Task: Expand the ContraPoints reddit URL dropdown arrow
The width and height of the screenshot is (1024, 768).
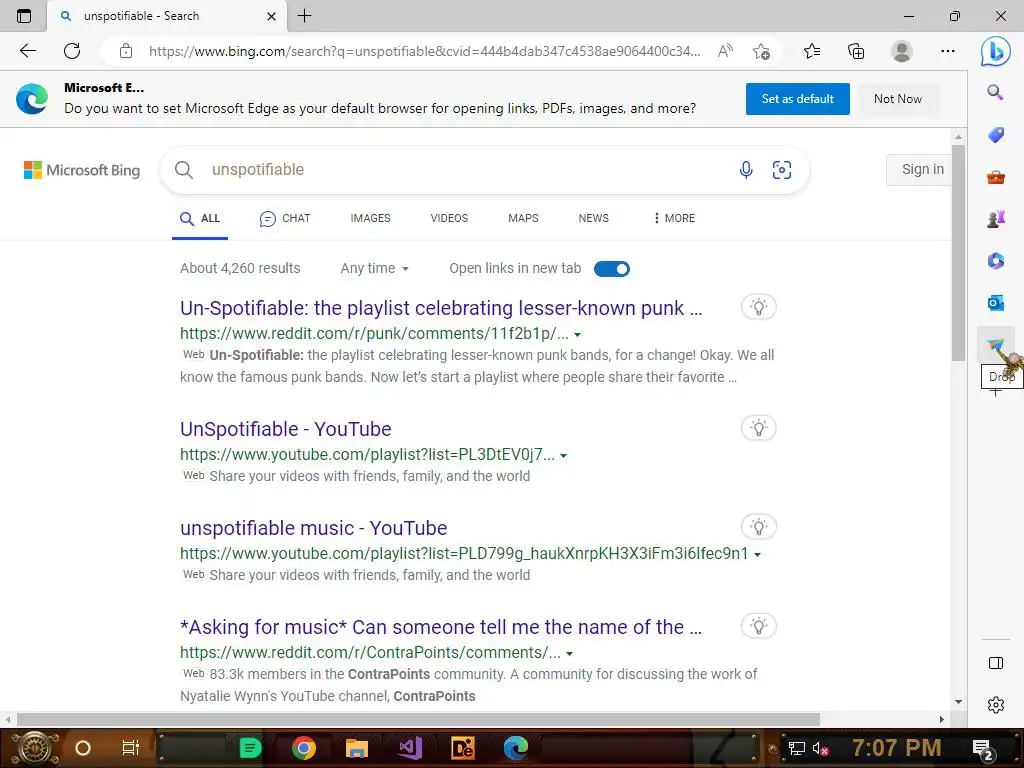Action: [x=569, y=654]
